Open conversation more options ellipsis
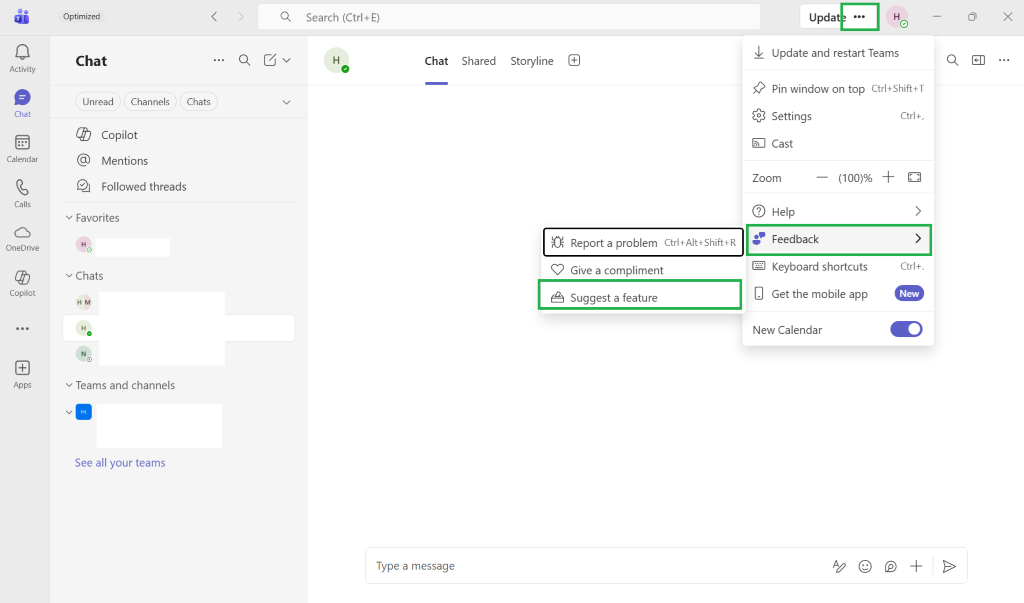Viewport: 1024px width, 603px height. point(1004,60)
